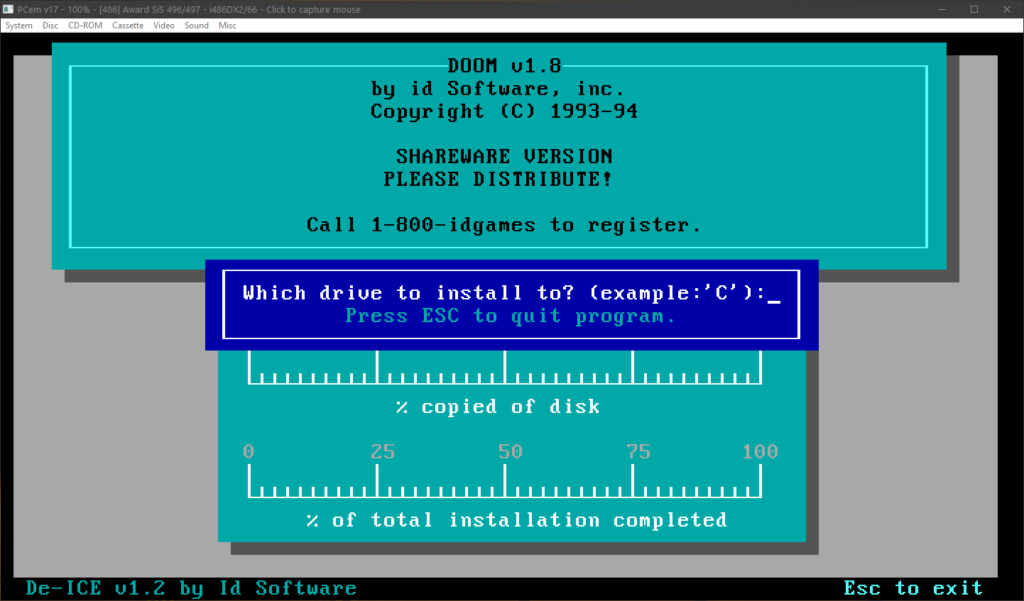
Task: Open the System menu
Action: pos(19,25)
